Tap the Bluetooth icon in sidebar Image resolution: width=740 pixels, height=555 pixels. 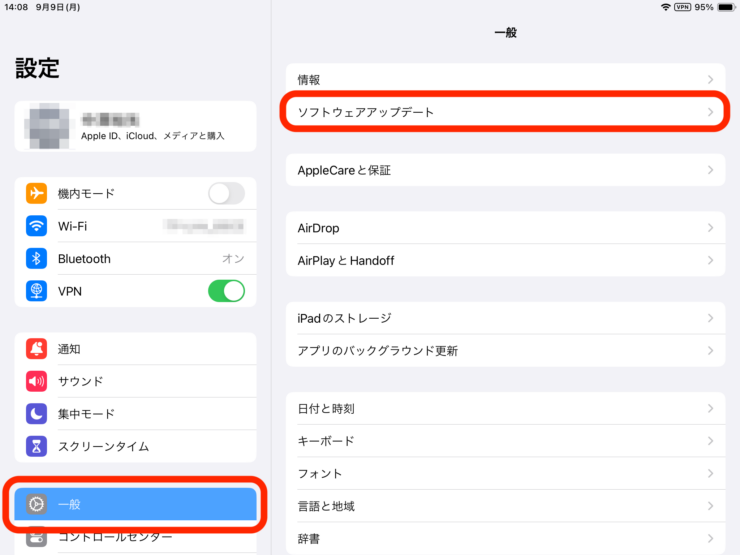[x=36, y=259]
